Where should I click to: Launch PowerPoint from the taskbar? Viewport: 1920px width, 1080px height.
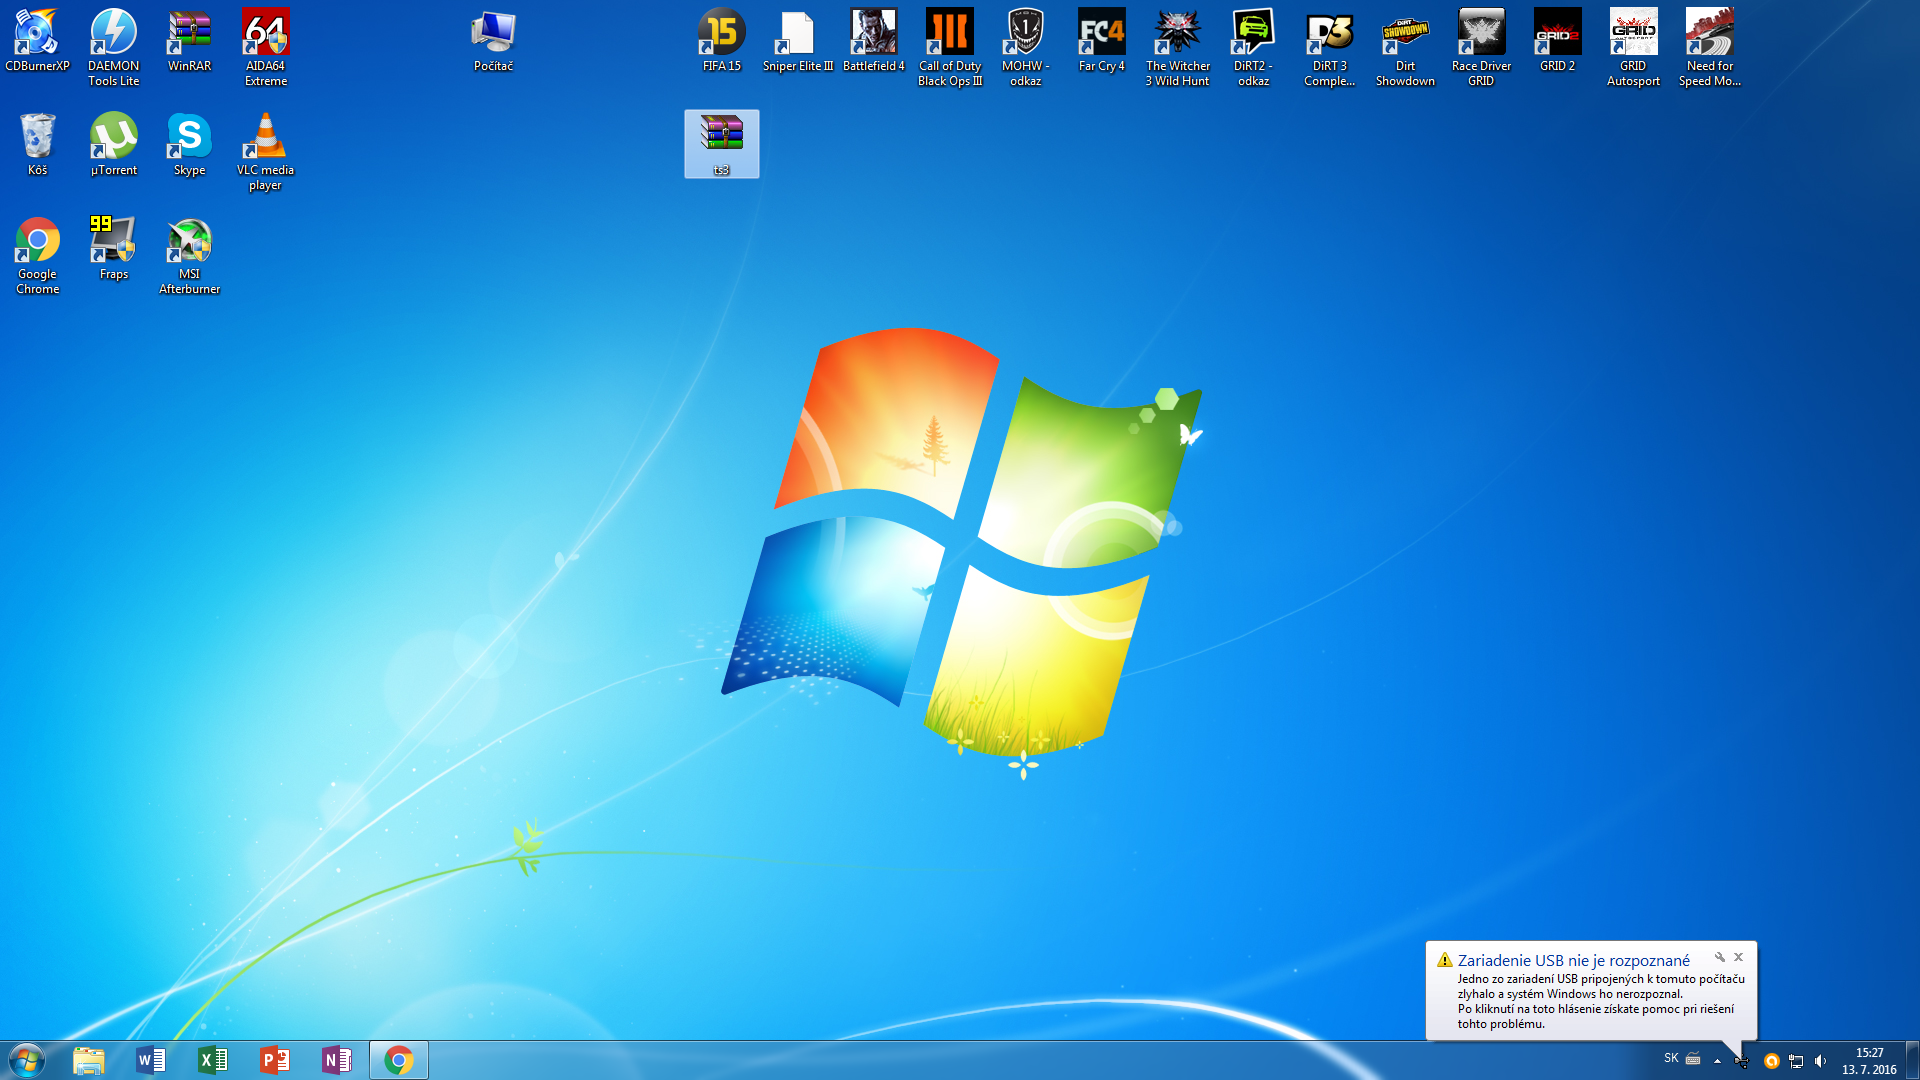(x=275, y=1060)
